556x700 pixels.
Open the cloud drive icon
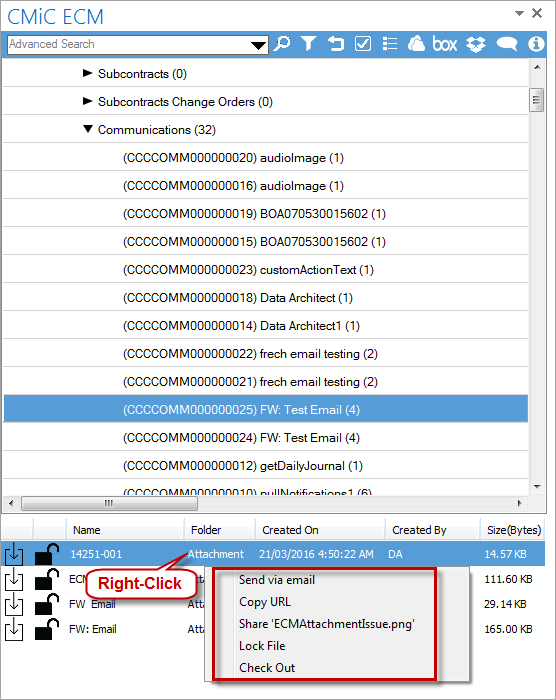(416, 44)
